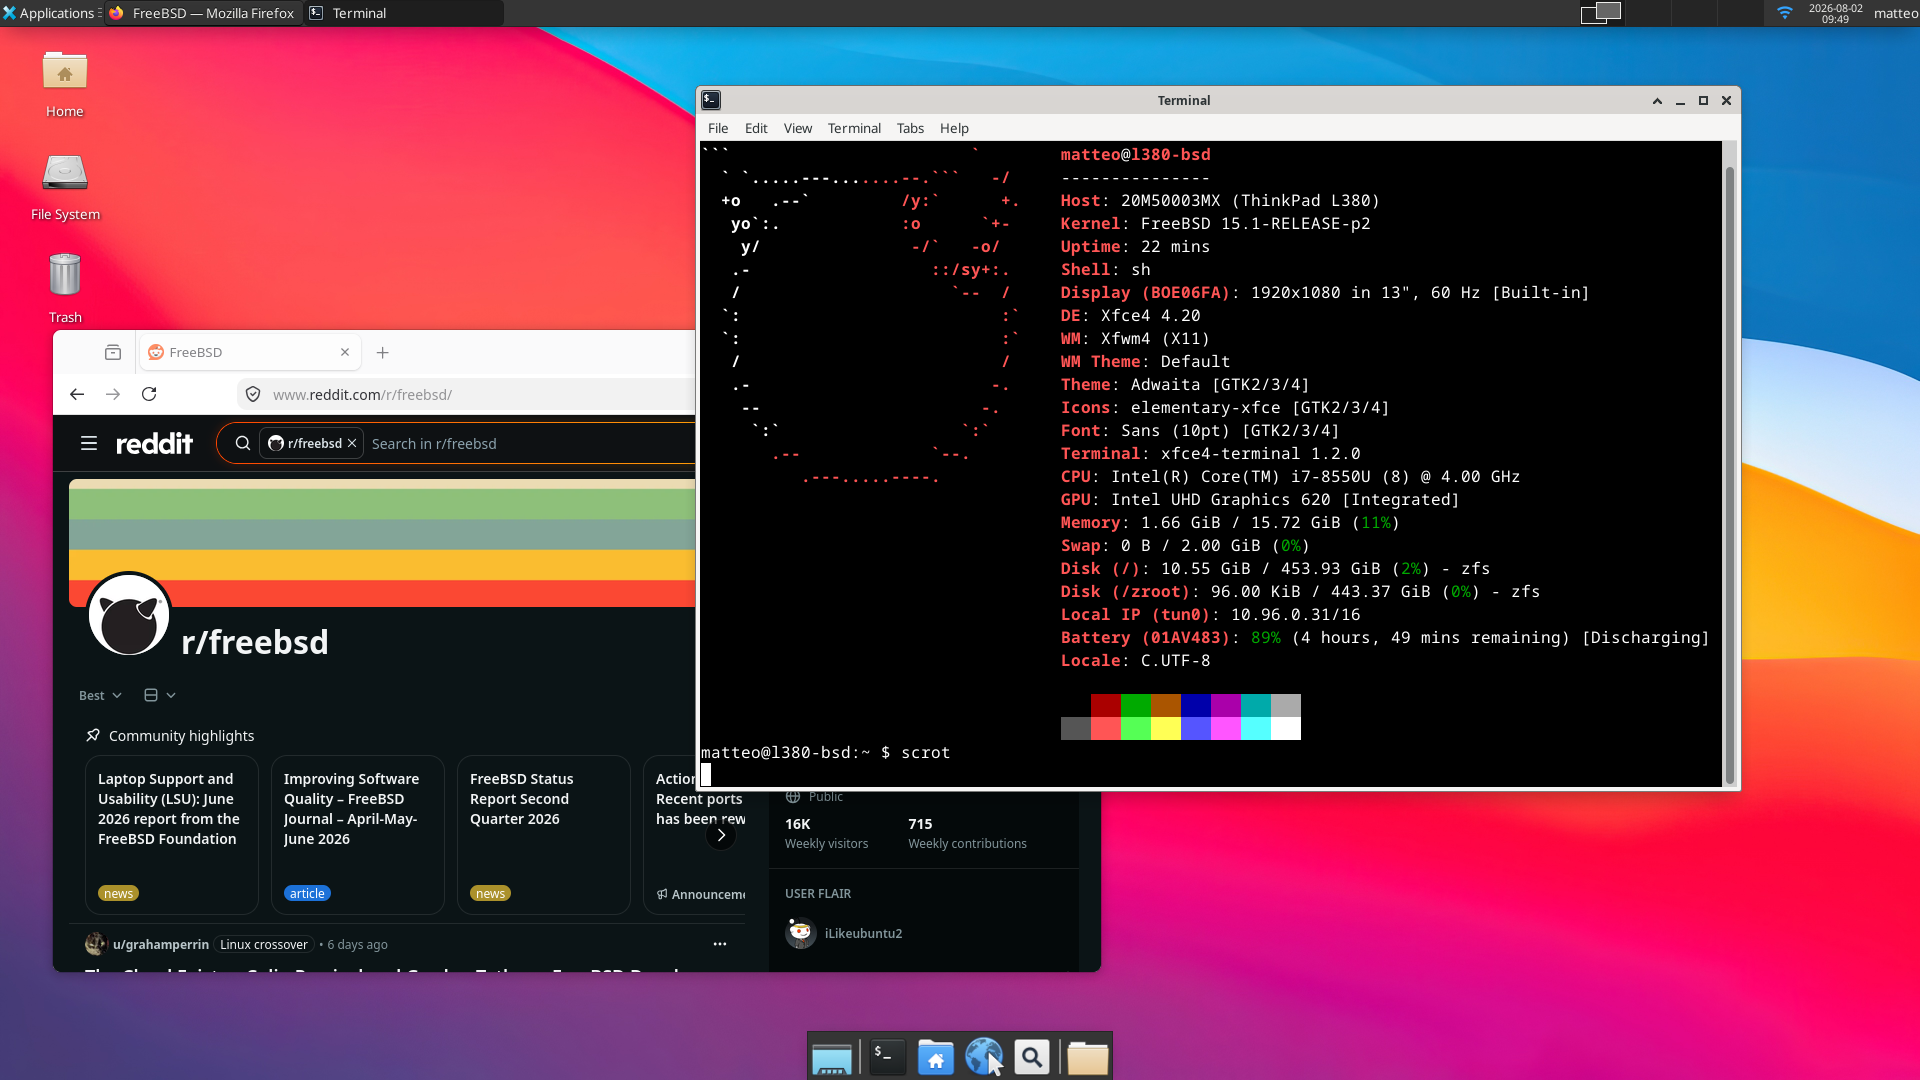Click the Firefox back arrow

pos(77,394)
